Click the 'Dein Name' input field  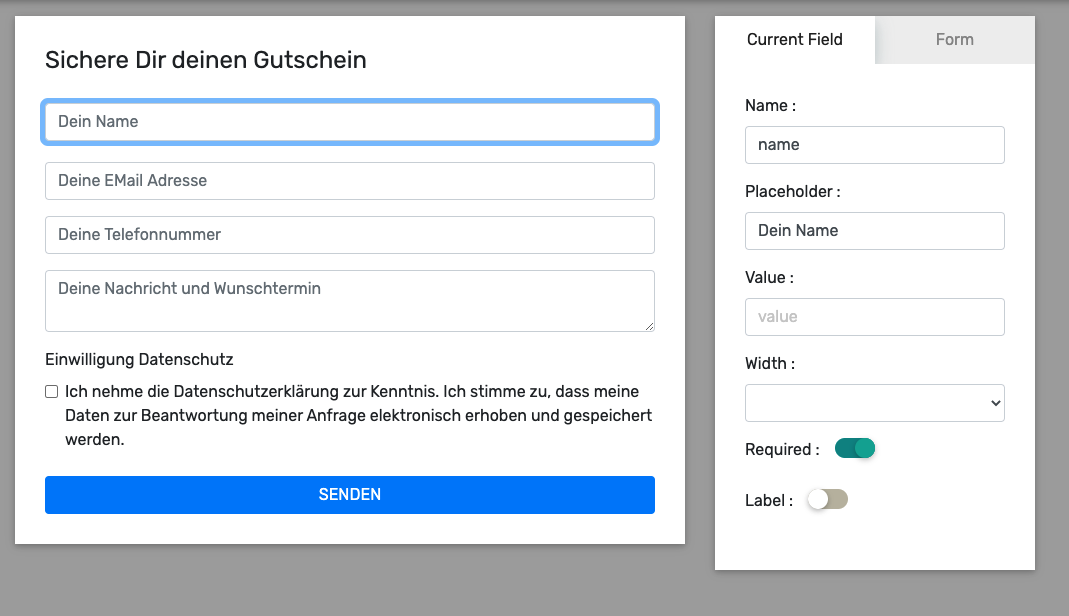click(x=349, y=122)
